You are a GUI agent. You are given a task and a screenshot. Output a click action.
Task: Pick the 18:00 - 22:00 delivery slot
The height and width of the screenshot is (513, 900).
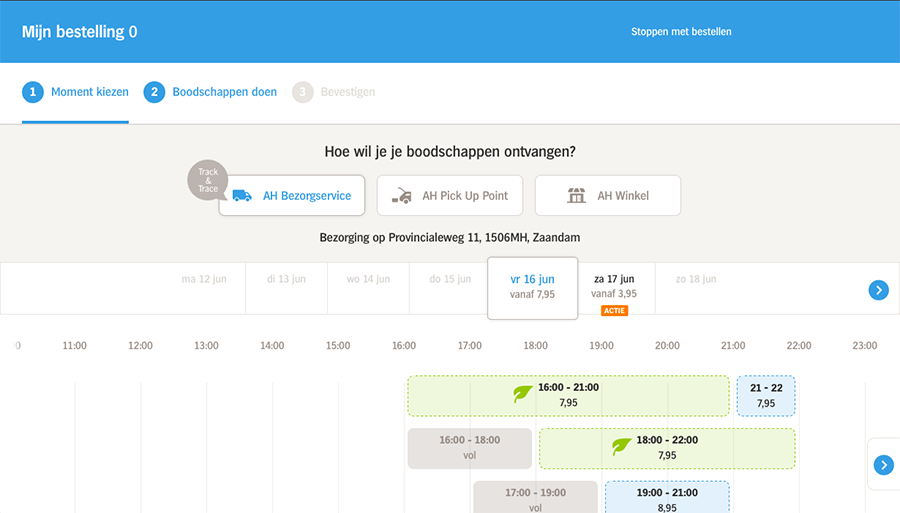coord(667,448)
